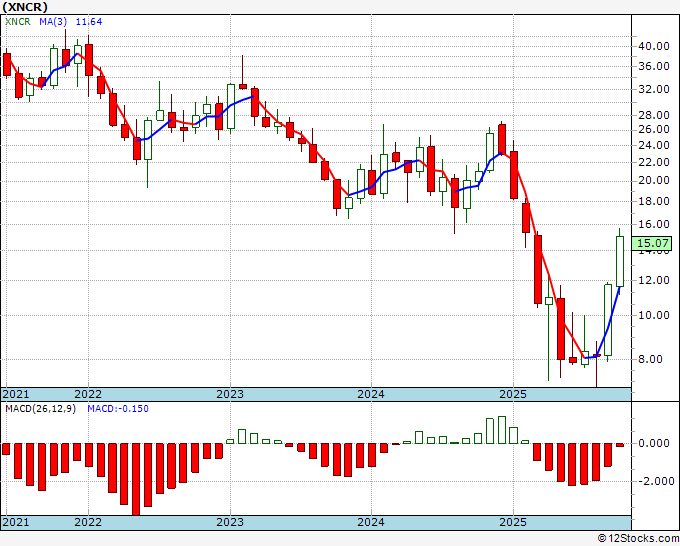Viewport: 680px width, 546px height.
Task: Click the latest green candlestick beside 15.07 tag
Action: tap(620, 261)
